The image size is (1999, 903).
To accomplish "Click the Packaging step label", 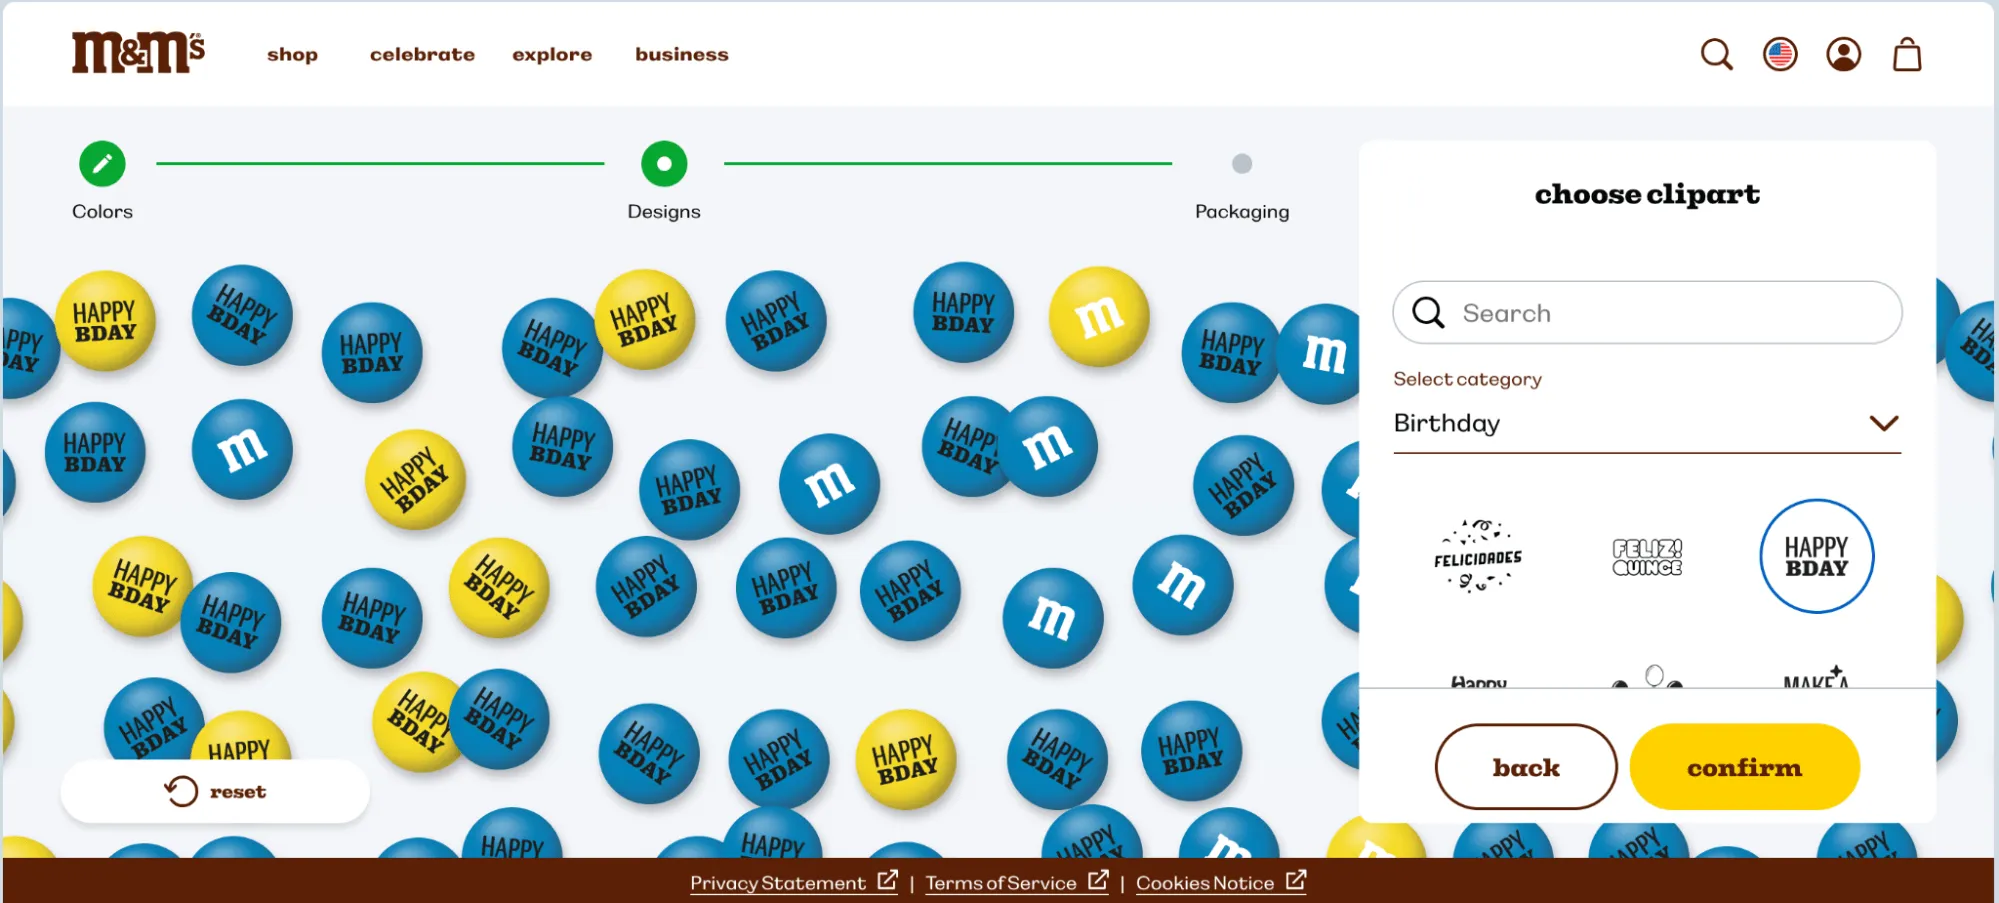I will click(x=1242, y=212).
